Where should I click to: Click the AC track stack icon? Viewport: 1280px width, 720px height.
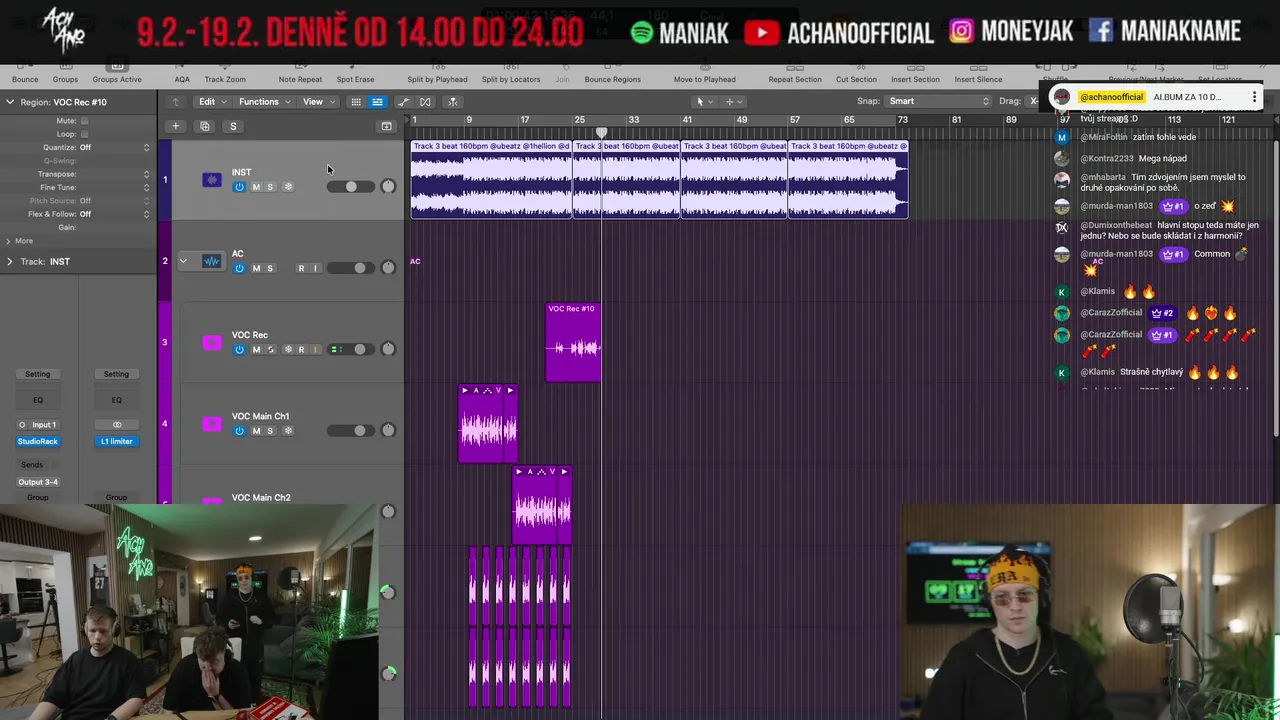click(x=211, y=261)
